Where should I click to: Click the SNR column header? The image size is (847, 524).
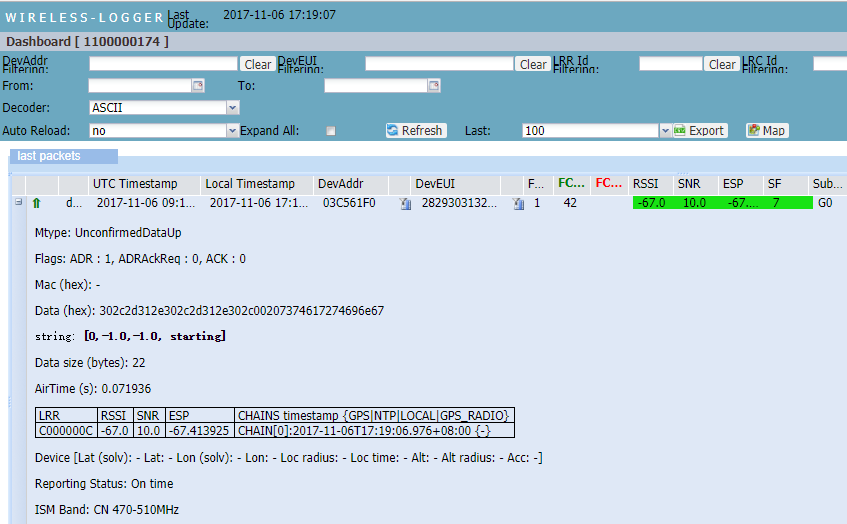pos(696,184)
